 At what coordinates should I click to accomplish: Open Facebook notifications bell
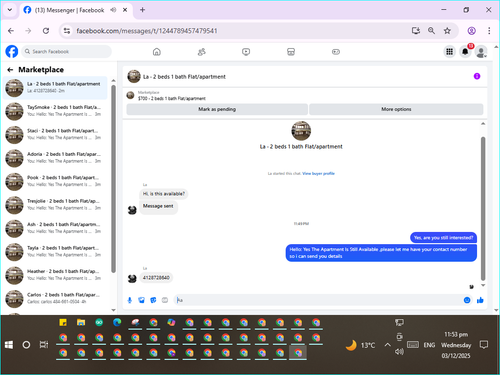tap(465, 52)
